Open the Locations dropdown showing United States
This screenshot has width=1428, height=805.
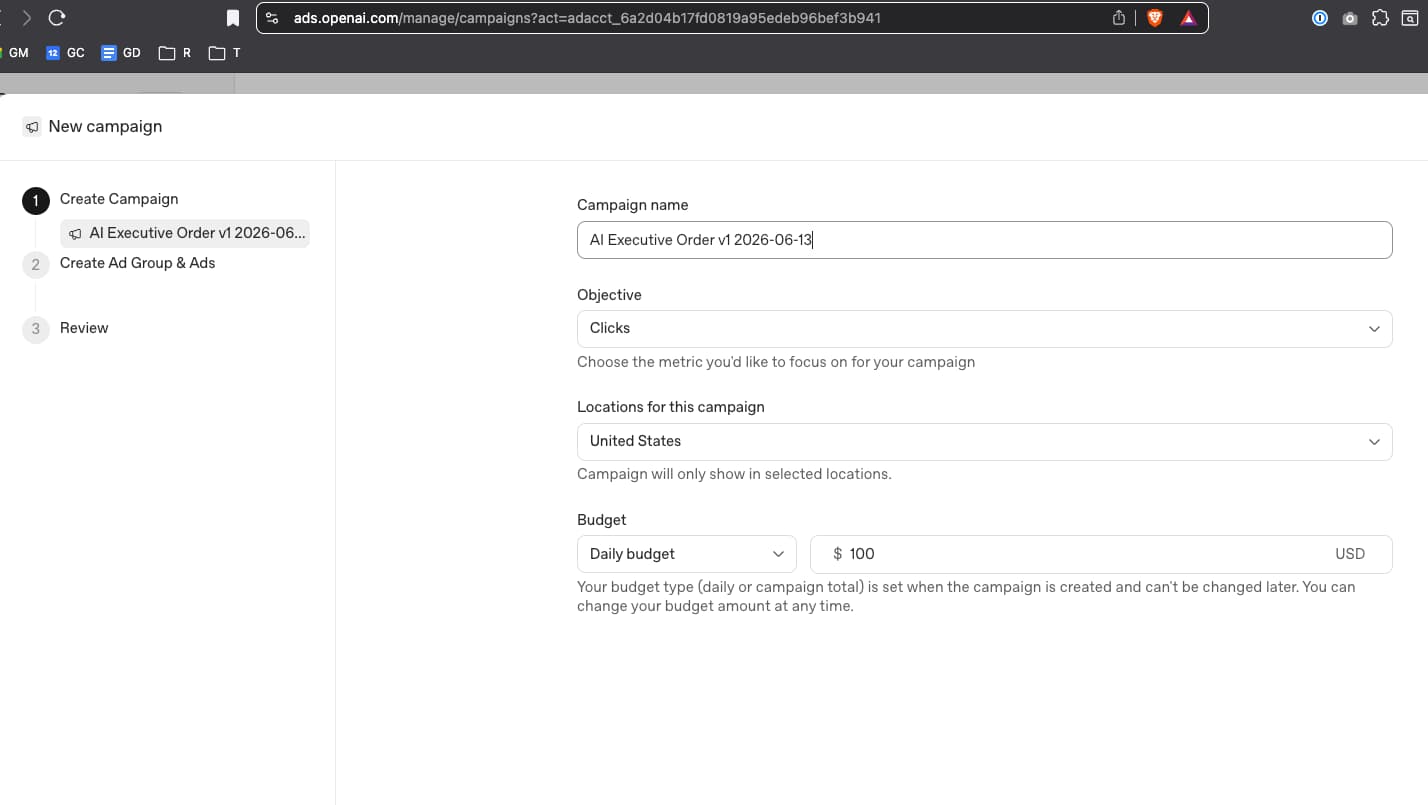985,442
